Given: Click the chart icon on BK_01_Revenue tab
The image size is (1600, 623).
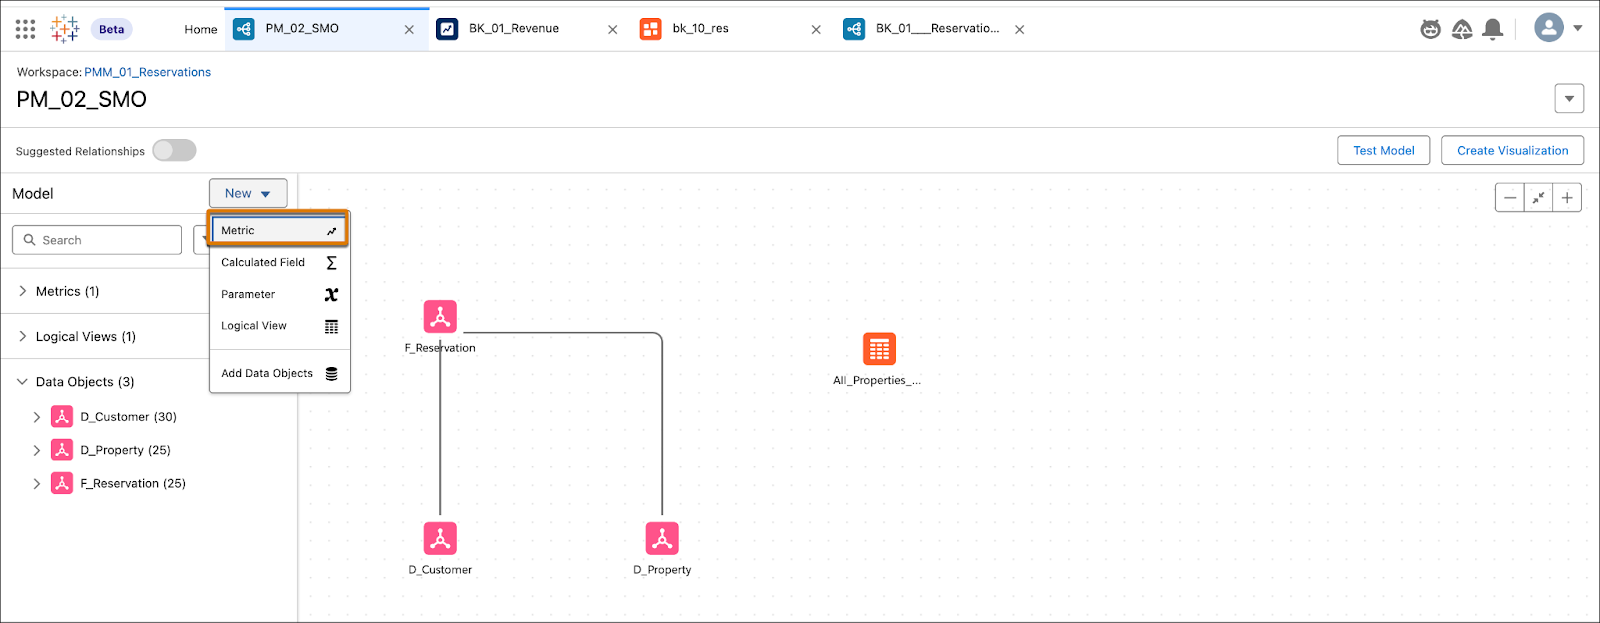Looking at the screenshot, I should click(x=447, y=29).
